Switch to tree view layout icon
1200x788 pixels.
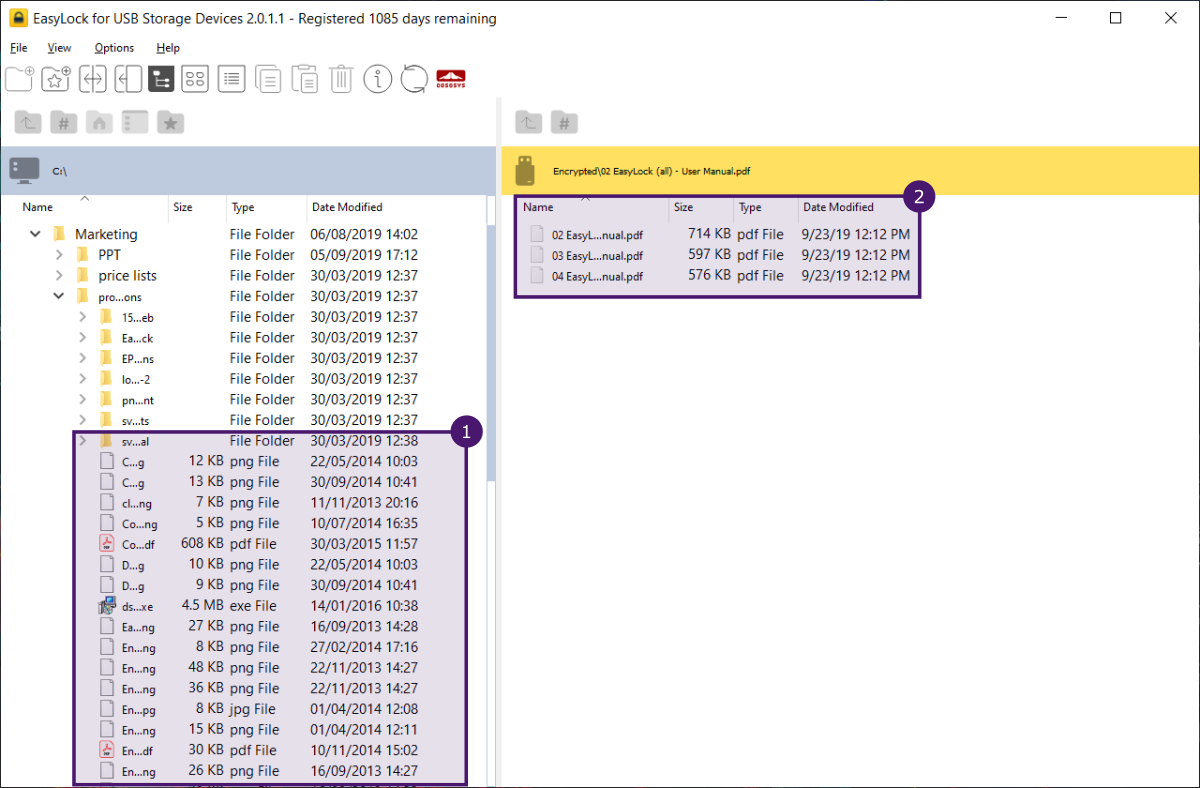pyautogui.click(x=161, y=78)
